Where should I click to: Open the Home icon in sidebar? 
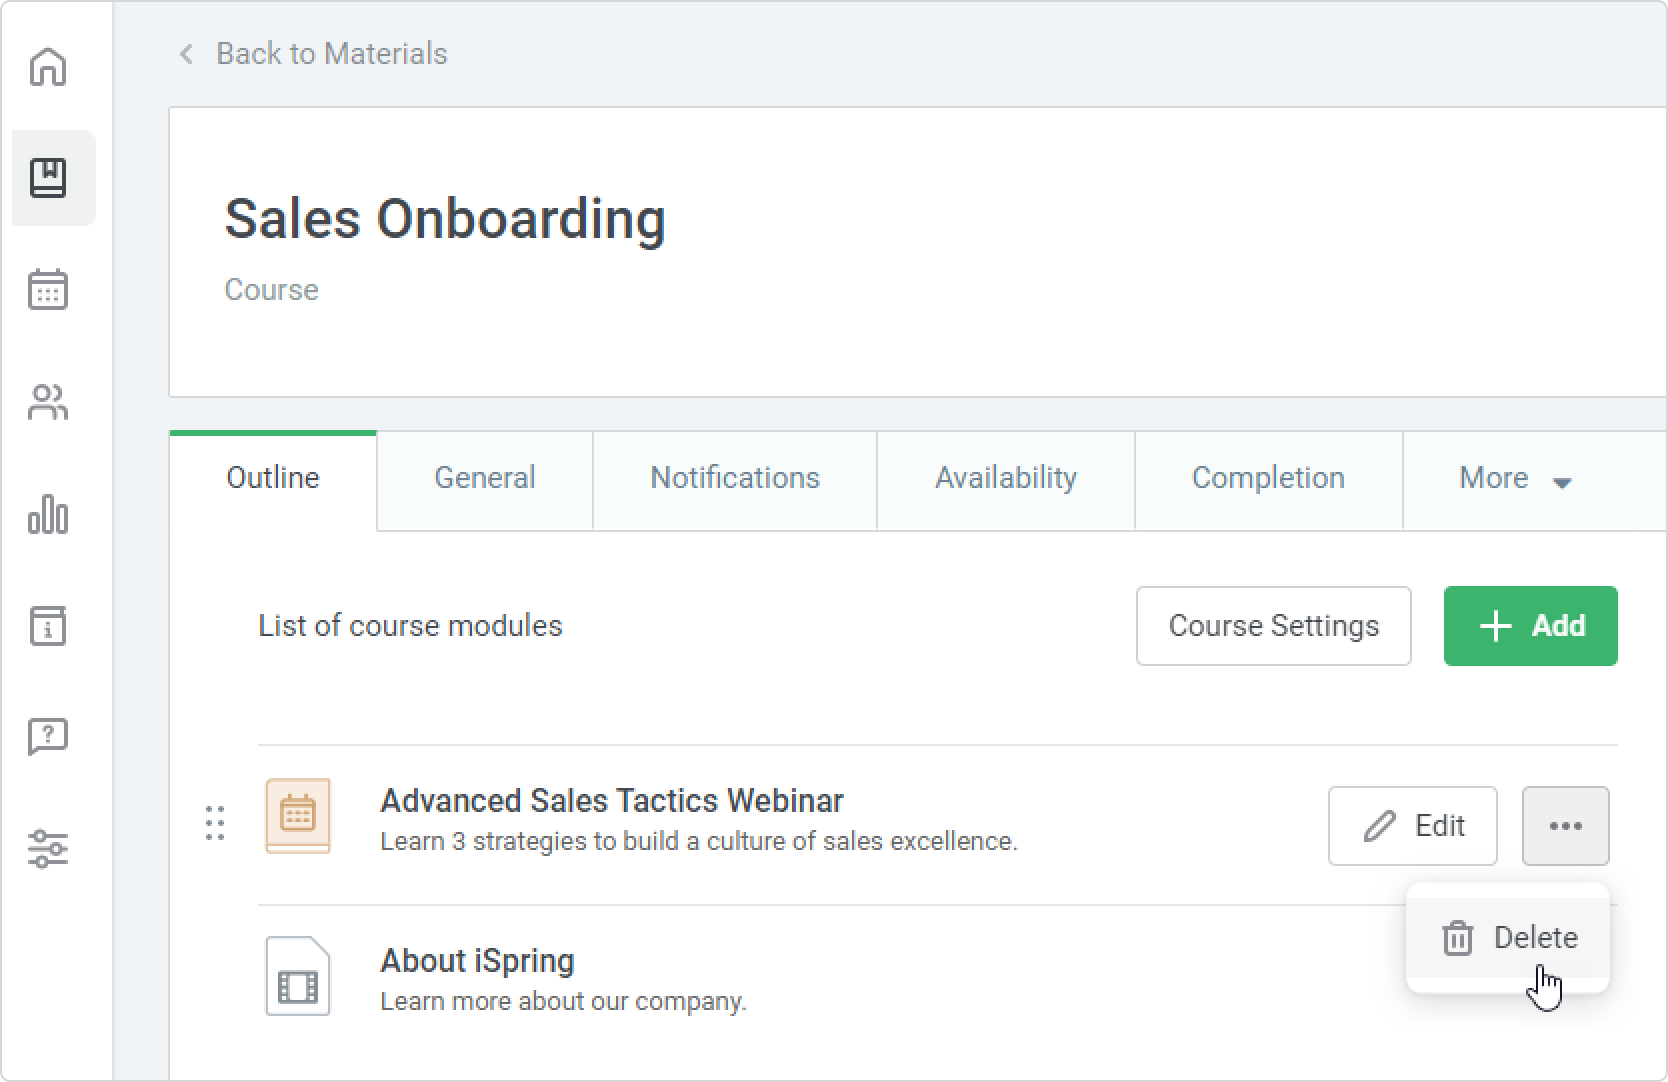click(x=48, y=67)
